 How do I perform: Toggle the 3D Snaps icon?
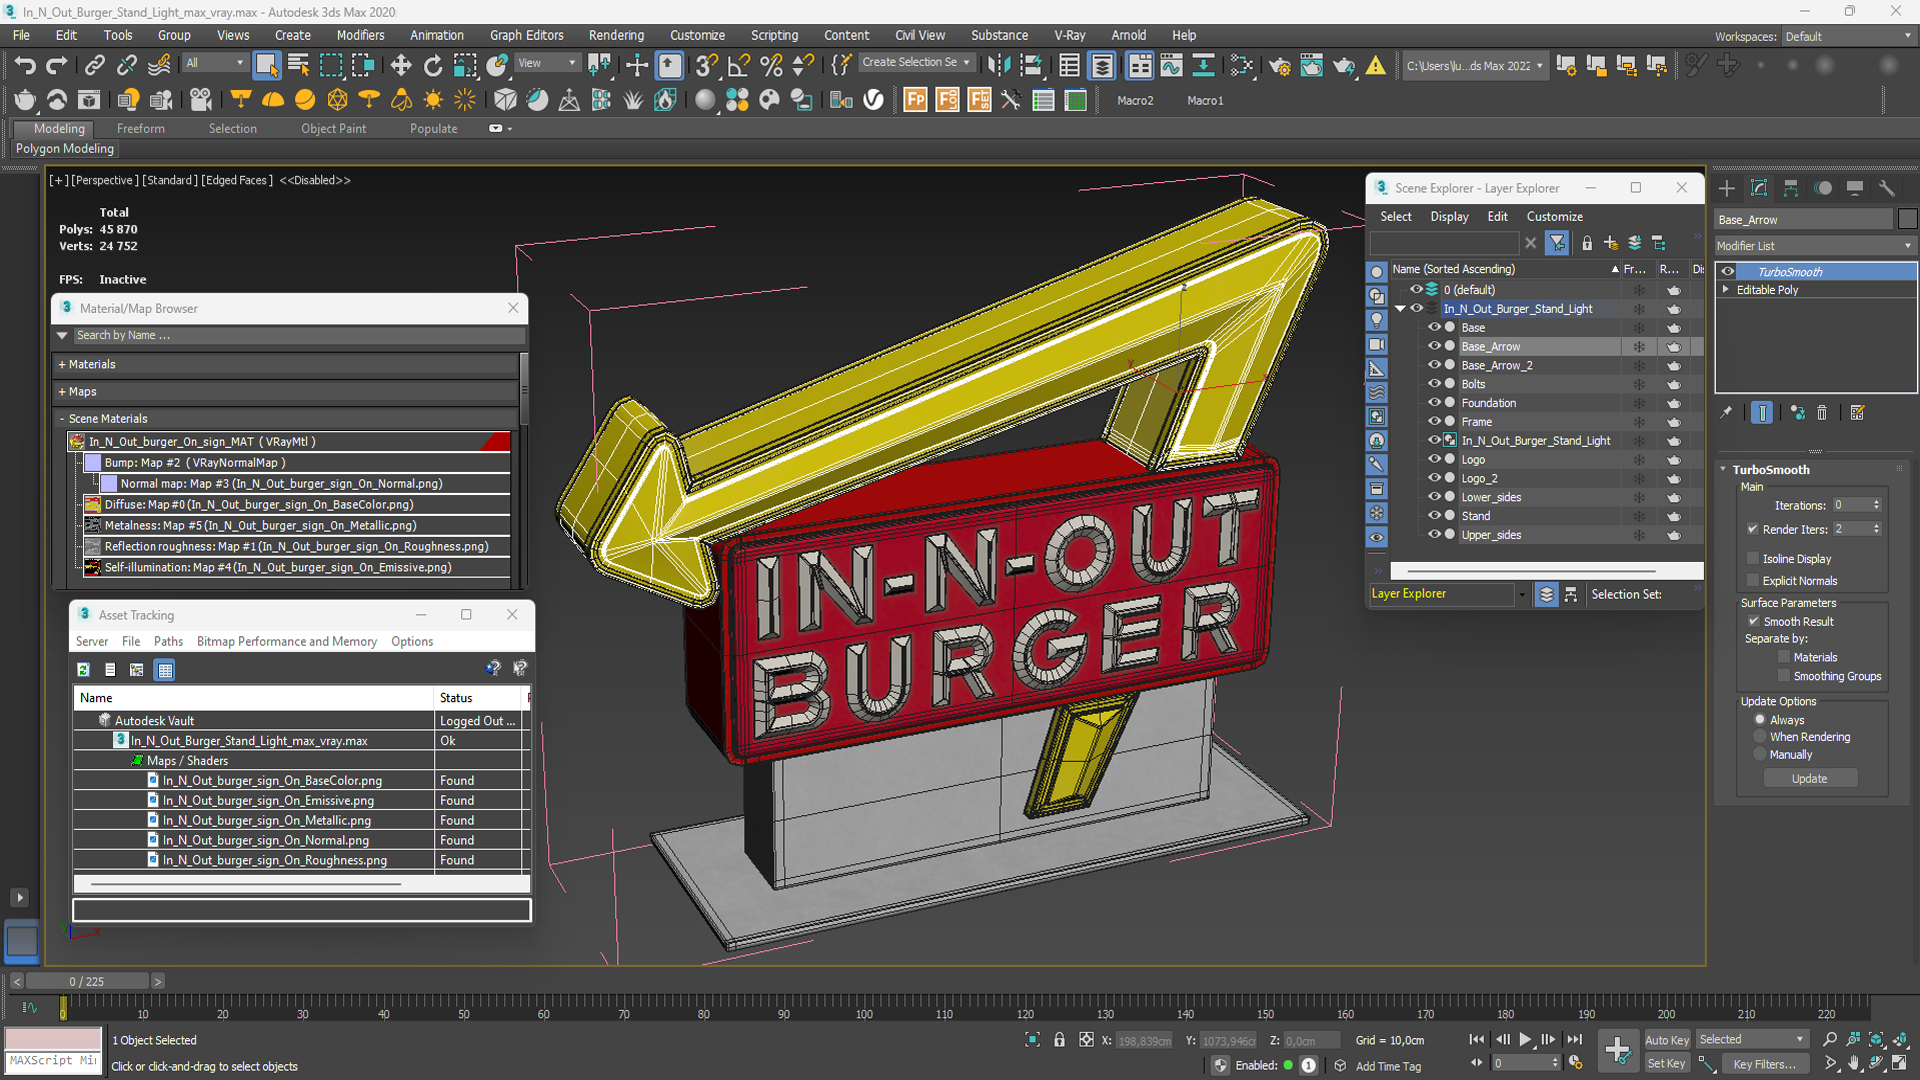706,66
